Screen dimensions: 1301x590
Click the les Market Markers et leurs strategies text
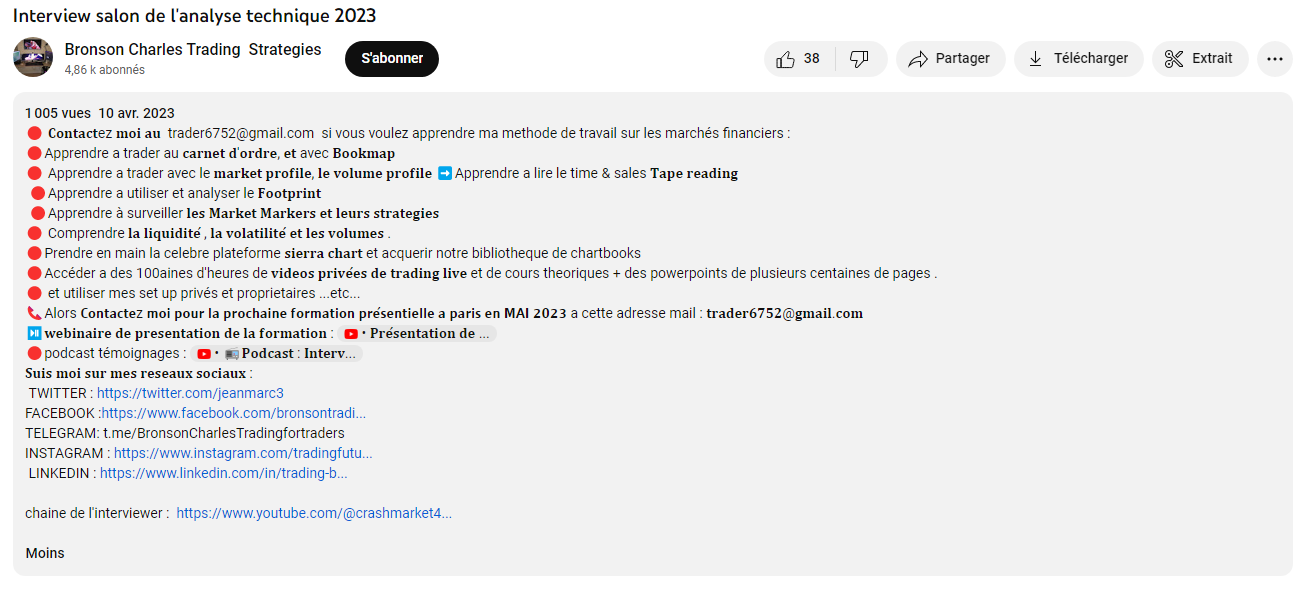(x=313, y=213)
